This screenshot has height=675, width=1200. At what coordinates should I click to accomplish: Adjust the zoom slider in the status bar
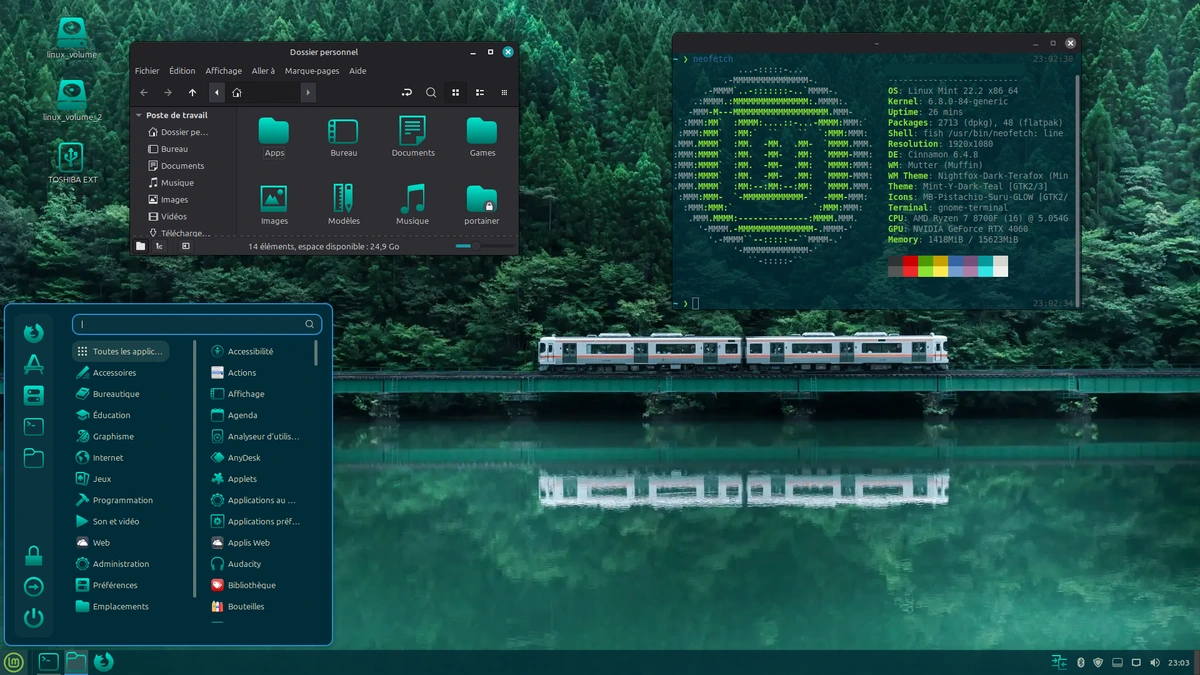click(476, 245)
